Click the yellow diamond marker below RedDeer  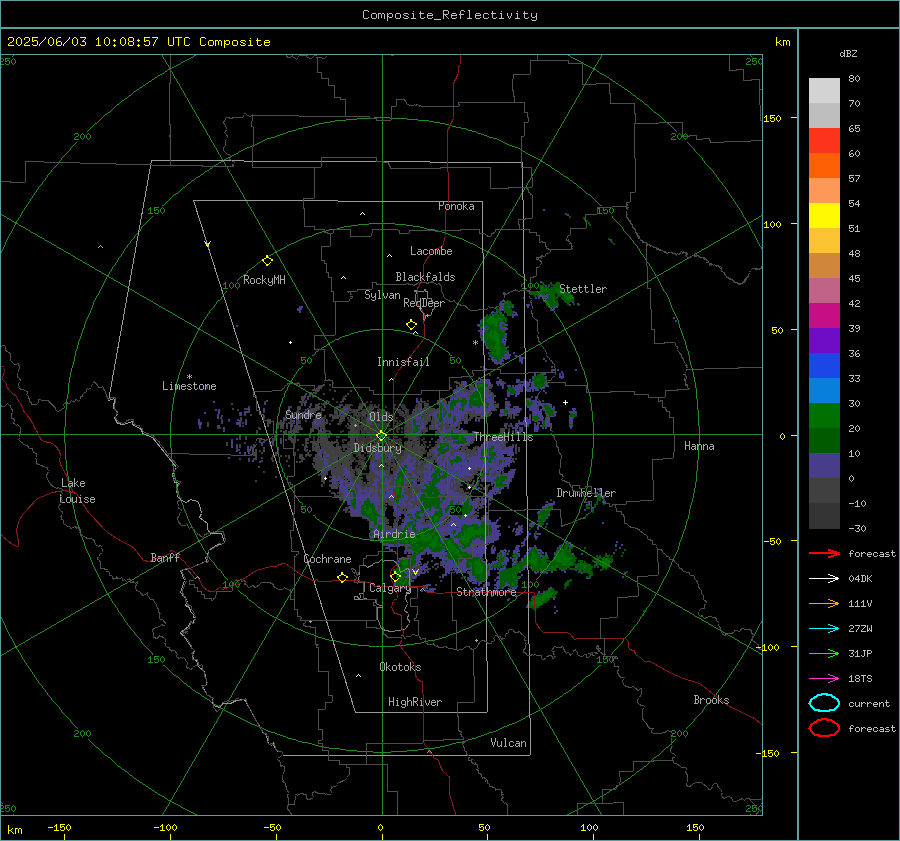(x=412, y=325)
